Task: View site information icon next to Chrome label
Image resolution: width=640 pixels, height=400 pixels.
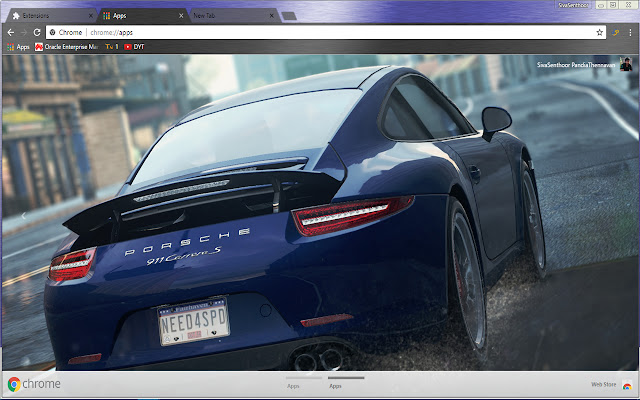Action: pos(53,32)
